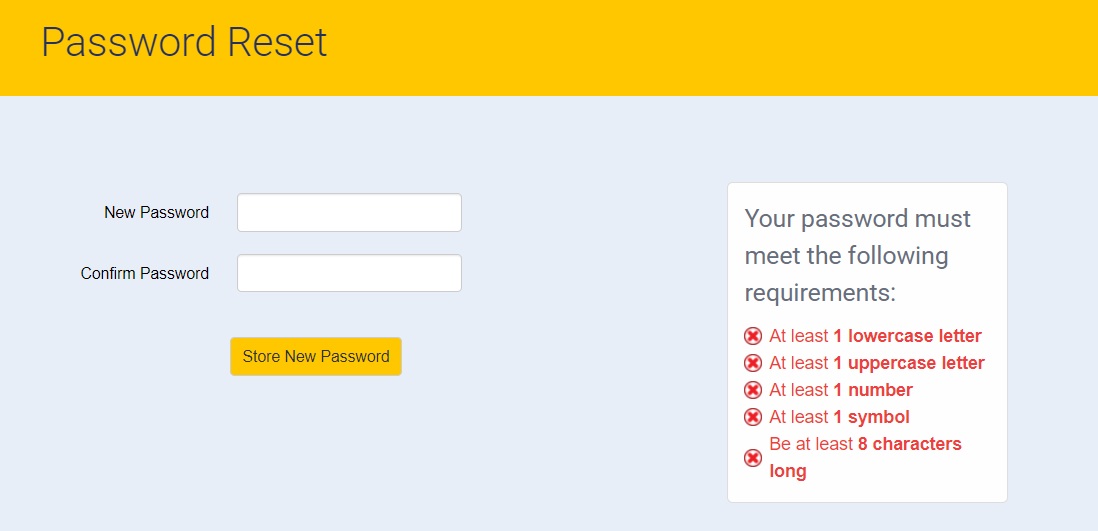Viewport: 1098px width, 531px height.
Task: Click the Confirm Password field label
Action: click(x=145, y=273)
